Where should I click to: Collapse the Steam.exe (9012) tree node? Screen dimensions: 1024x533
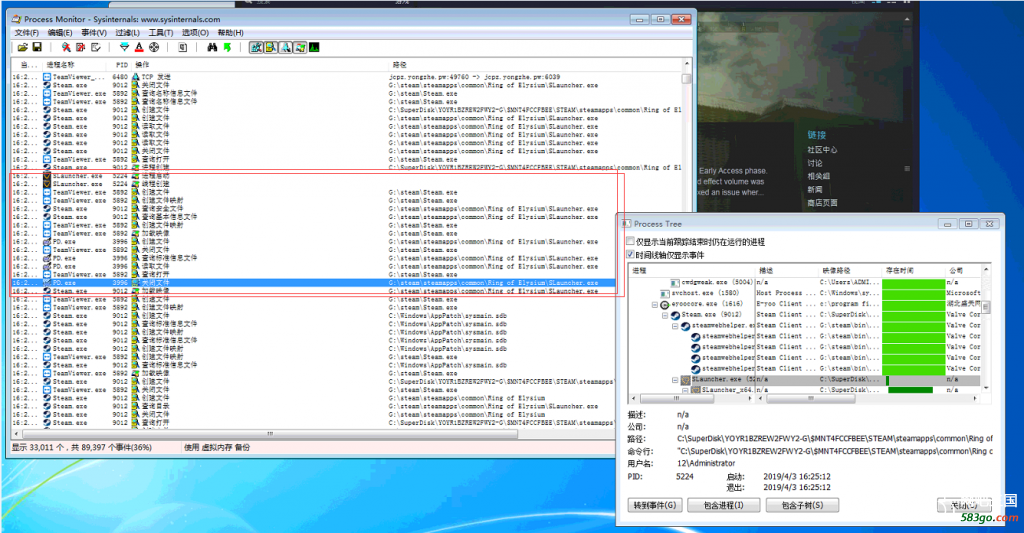(x=665, y=315)
